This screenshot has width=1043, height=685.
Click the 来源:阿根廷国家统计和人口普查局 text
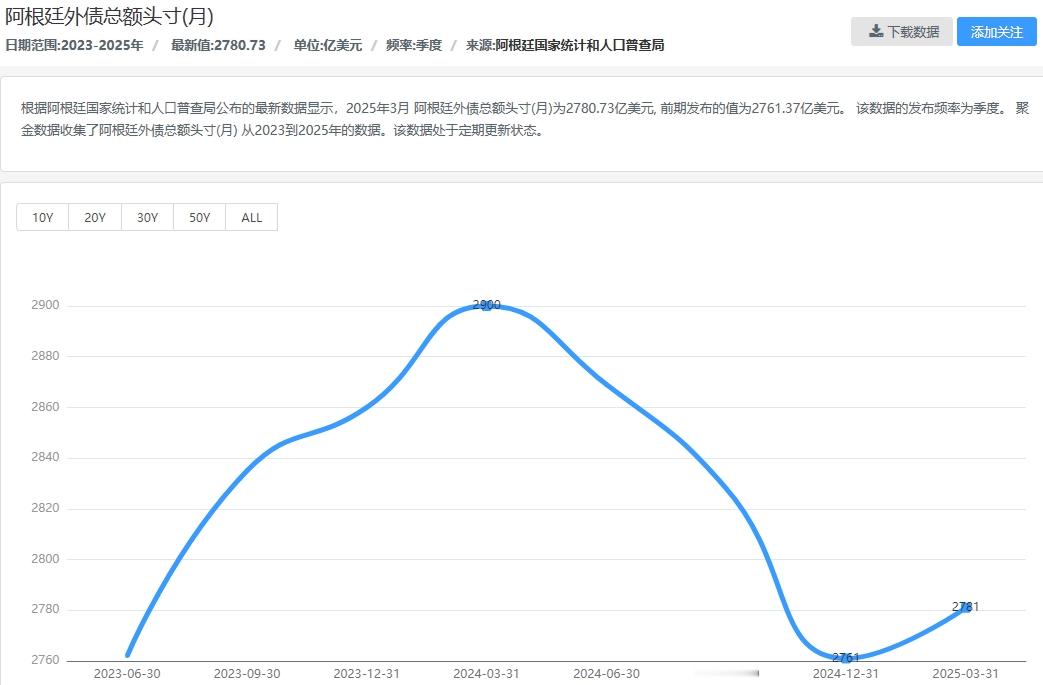pyautogui.click(x=565, y=45)
